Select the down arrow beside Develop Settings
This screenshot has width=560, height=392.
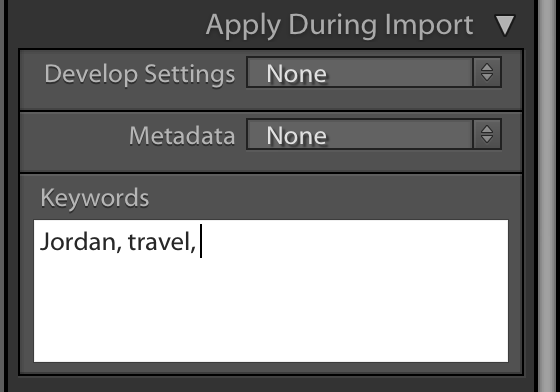(x=487, y=77)
